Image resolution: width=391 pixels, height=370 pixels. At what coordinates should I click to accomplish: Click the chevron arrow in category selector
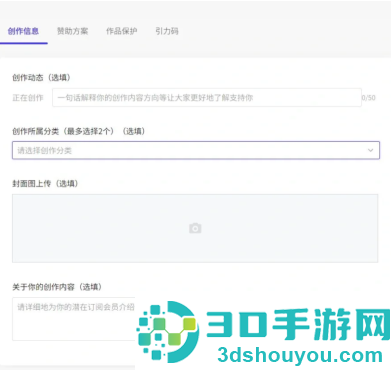[x=370, y=150]
